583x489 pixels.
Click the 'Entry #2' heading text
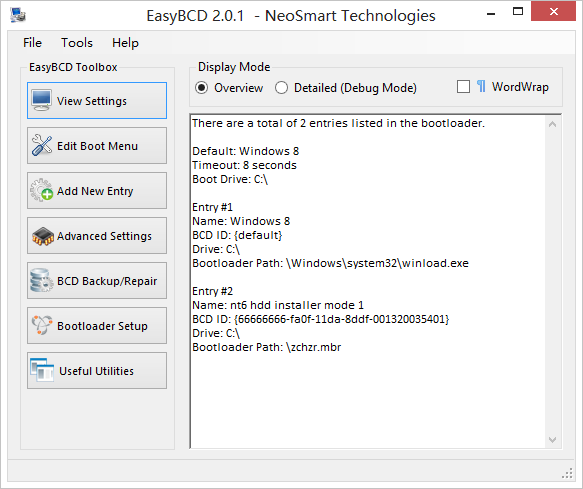point(212,291)
